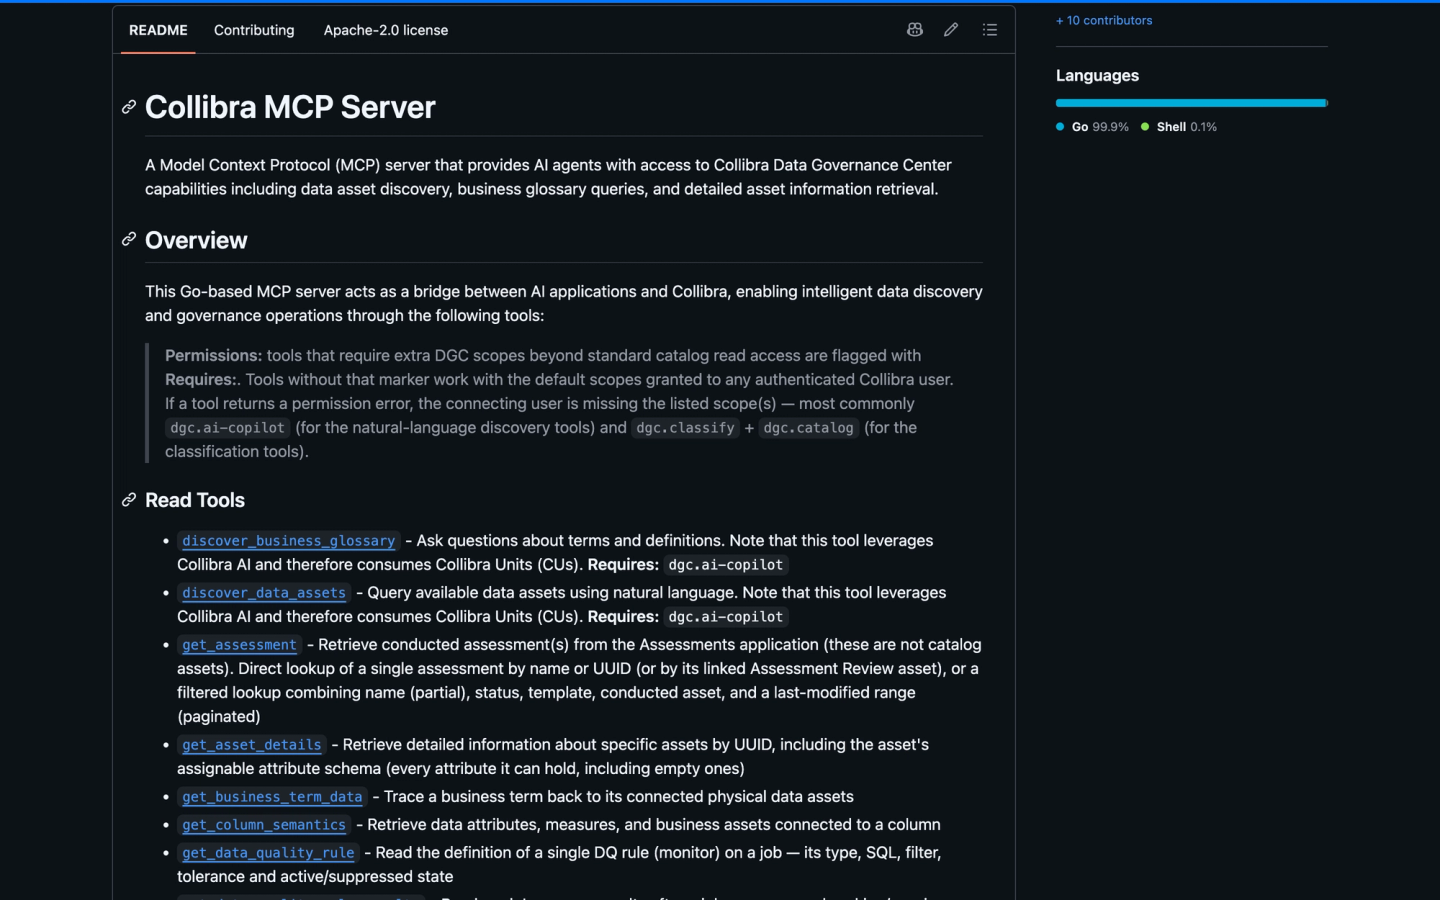Click the Languages sidebar heading

(x=1097, y=76)
